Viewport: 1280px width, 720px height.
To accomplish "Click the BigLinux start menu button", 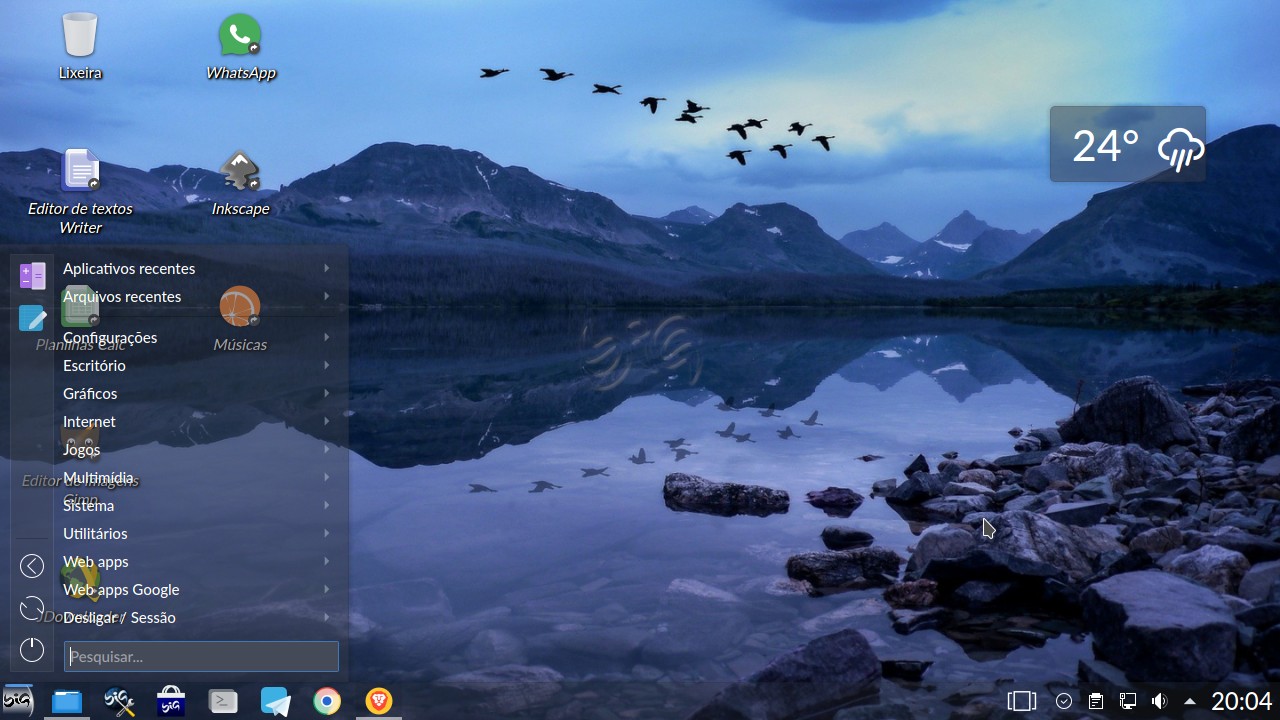I will 17,701.
